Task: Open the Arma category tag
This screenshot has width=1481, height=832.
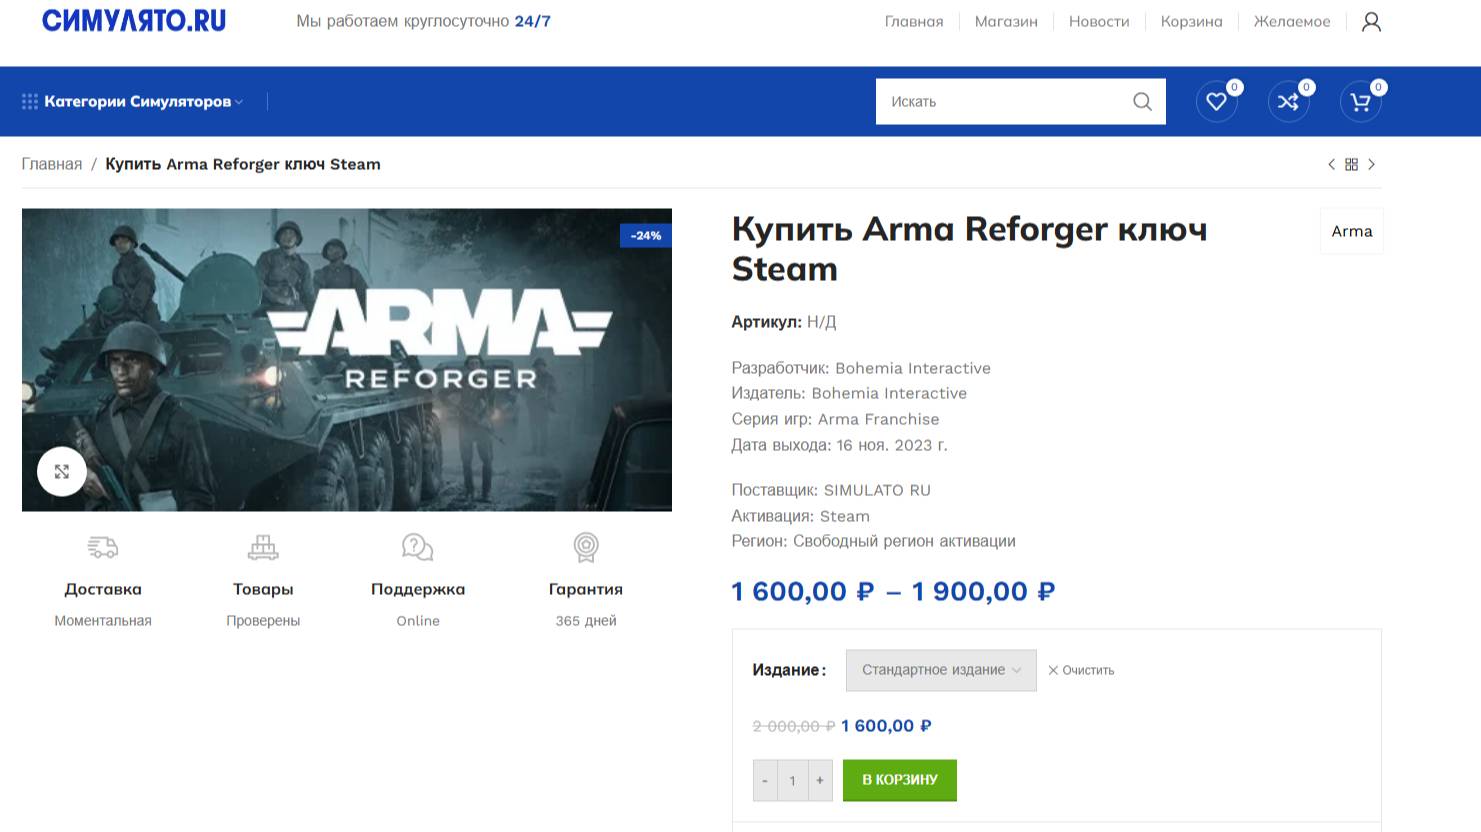Action: 1352,231
